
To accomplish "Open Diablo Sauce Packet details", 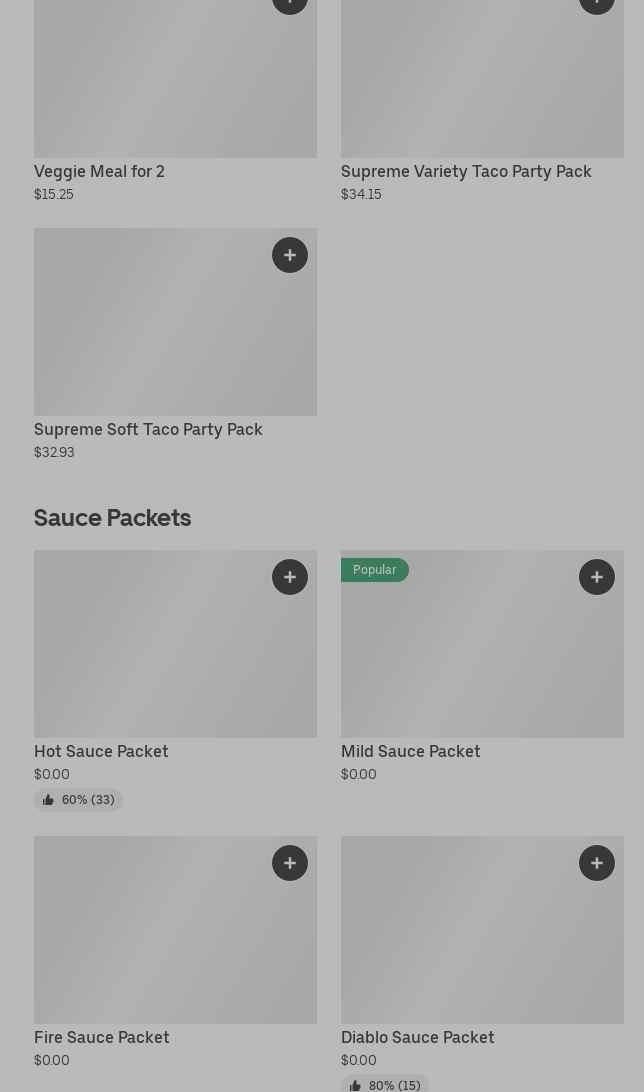I will [x=417, y=1037].
